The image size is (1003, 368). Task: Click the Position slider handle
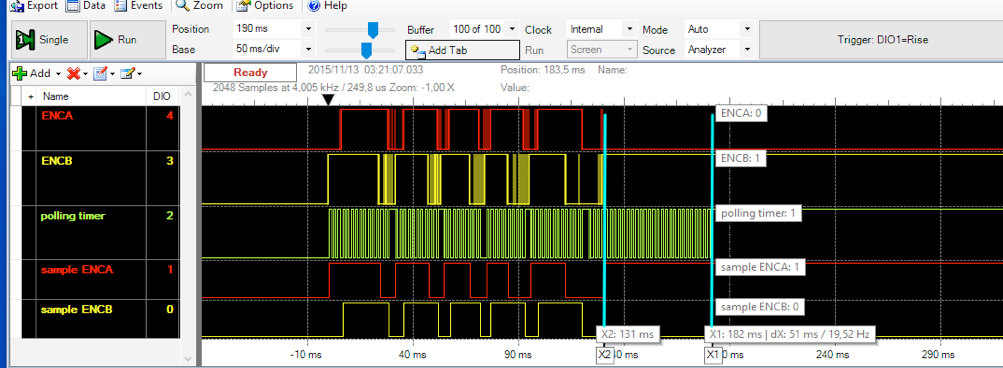[373, 29]
